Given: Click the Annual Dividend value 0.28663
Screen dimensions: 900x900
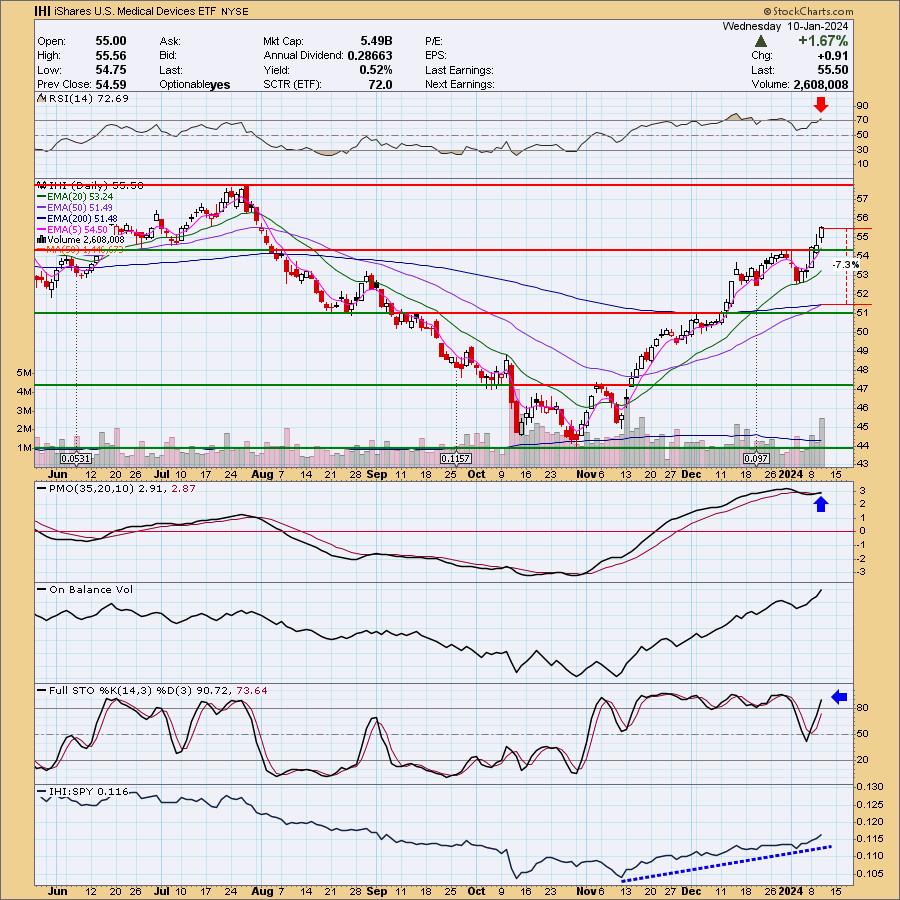Looking at the screenshot, I should tap(370, 56).
